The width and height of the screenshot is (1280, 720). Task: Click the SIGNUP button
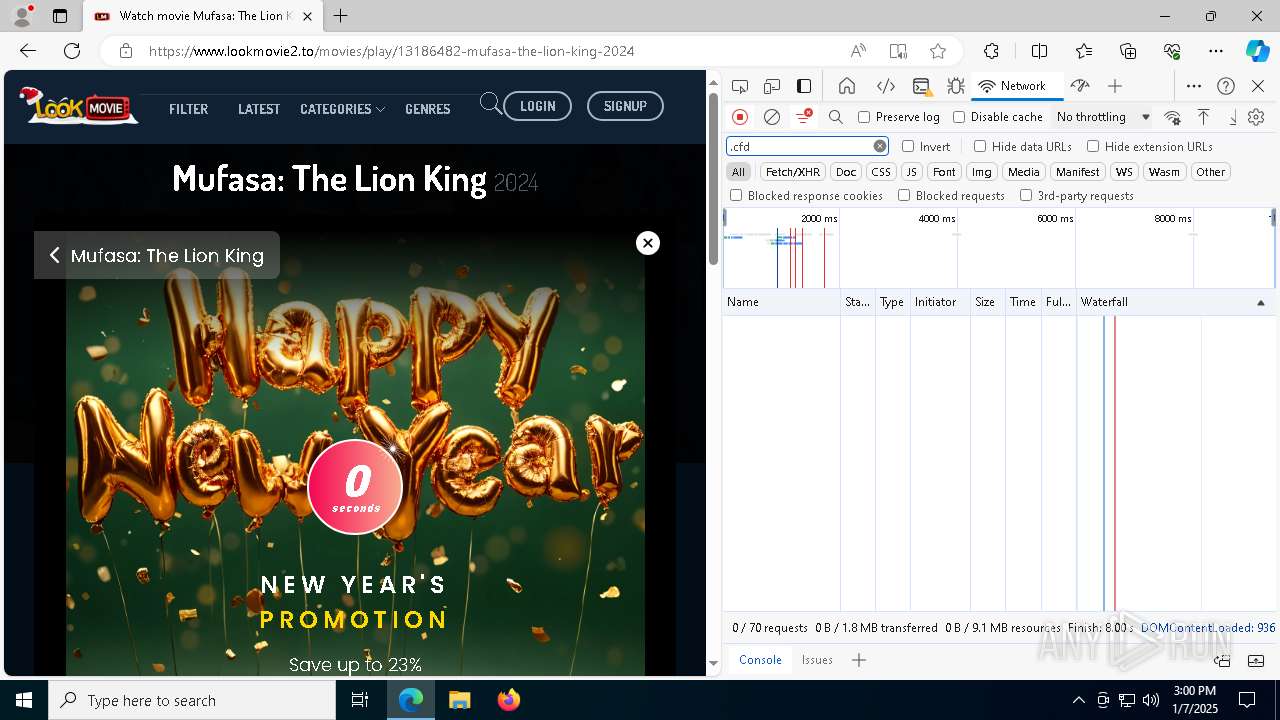[625, 106]
